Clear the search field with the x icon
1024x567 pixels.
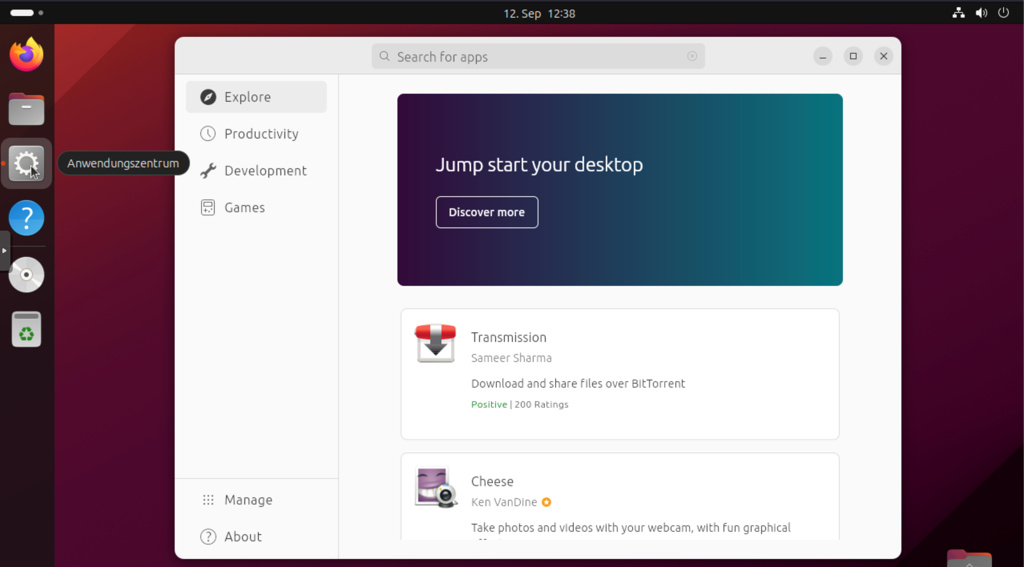pos(692,56)
